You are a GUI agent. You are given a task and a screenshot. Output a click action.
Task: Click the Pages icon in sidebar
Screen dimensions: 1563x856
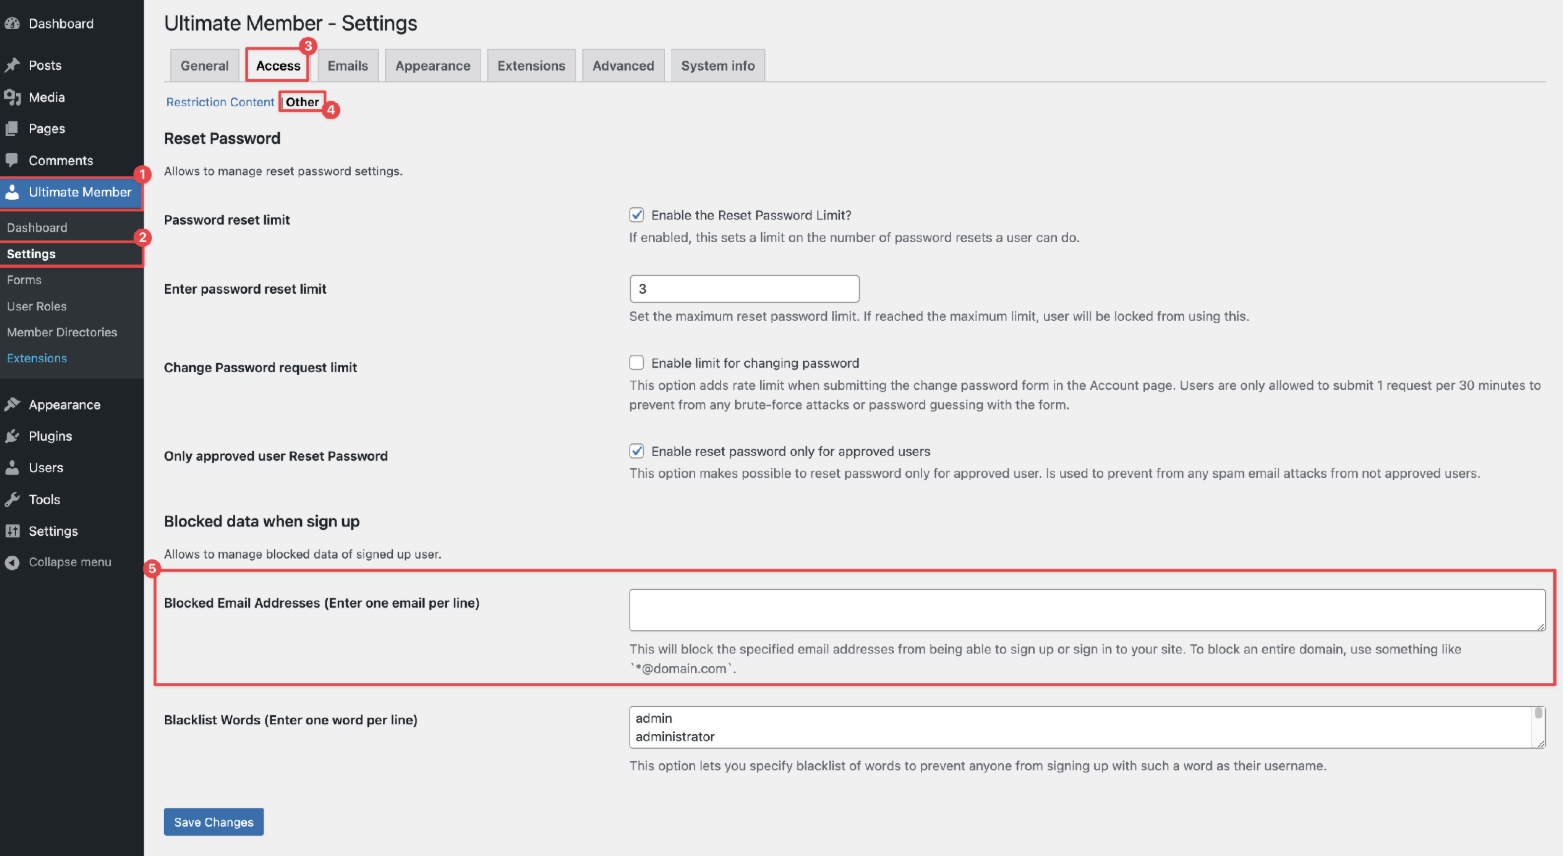pos(12,129)
